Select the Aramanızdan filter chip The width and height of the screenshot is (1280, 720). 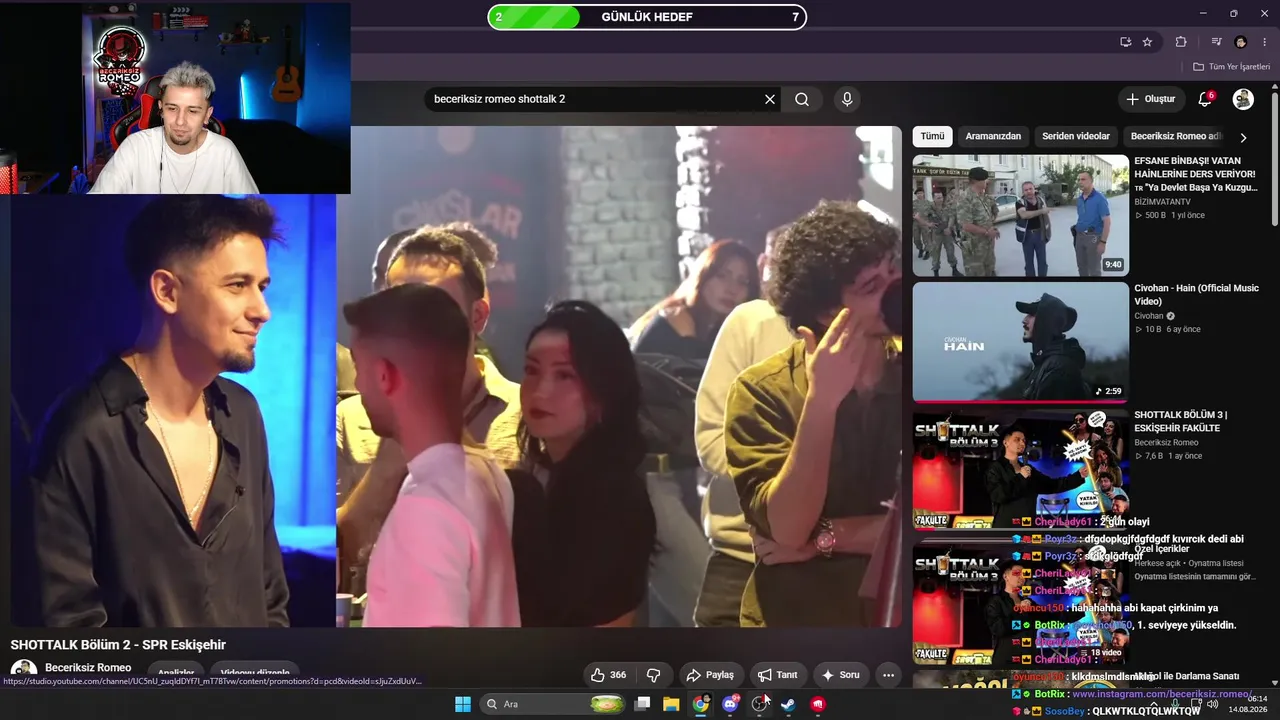coord(993,136)
